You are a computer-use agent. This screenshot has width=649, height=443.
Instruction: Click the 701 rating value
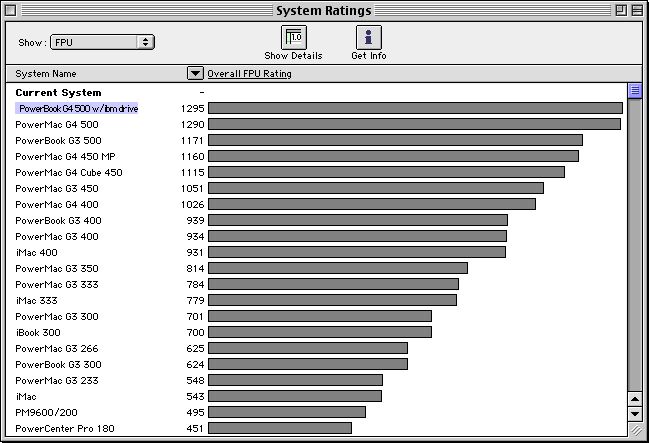coord(195,317)
